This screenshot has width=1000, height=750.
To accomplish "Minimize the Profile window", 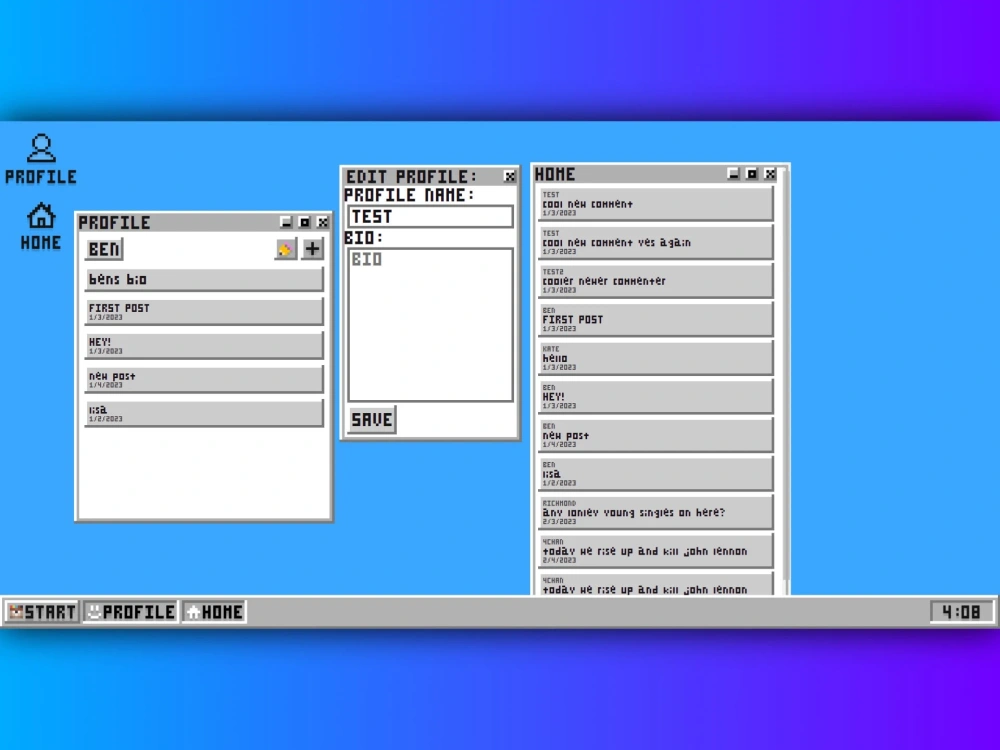I will click(x=286, y=222).
